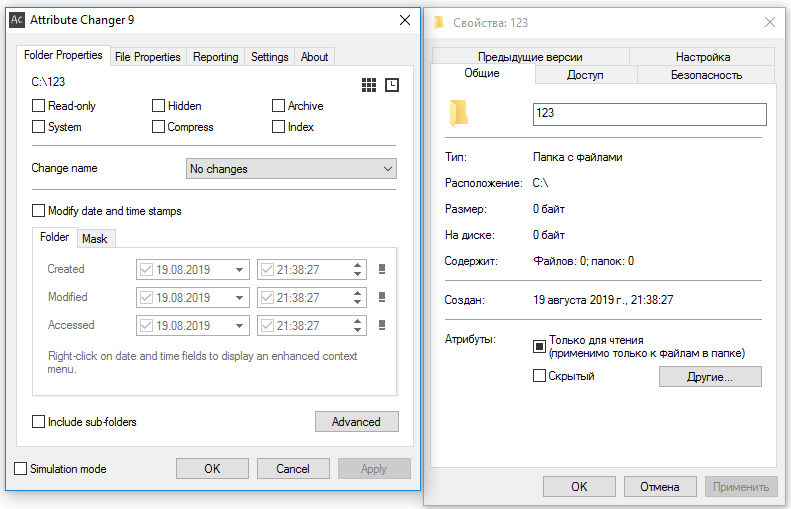791x509 pixels.
Task: Open the Accessed date picker dropdown
Action: 240,326
